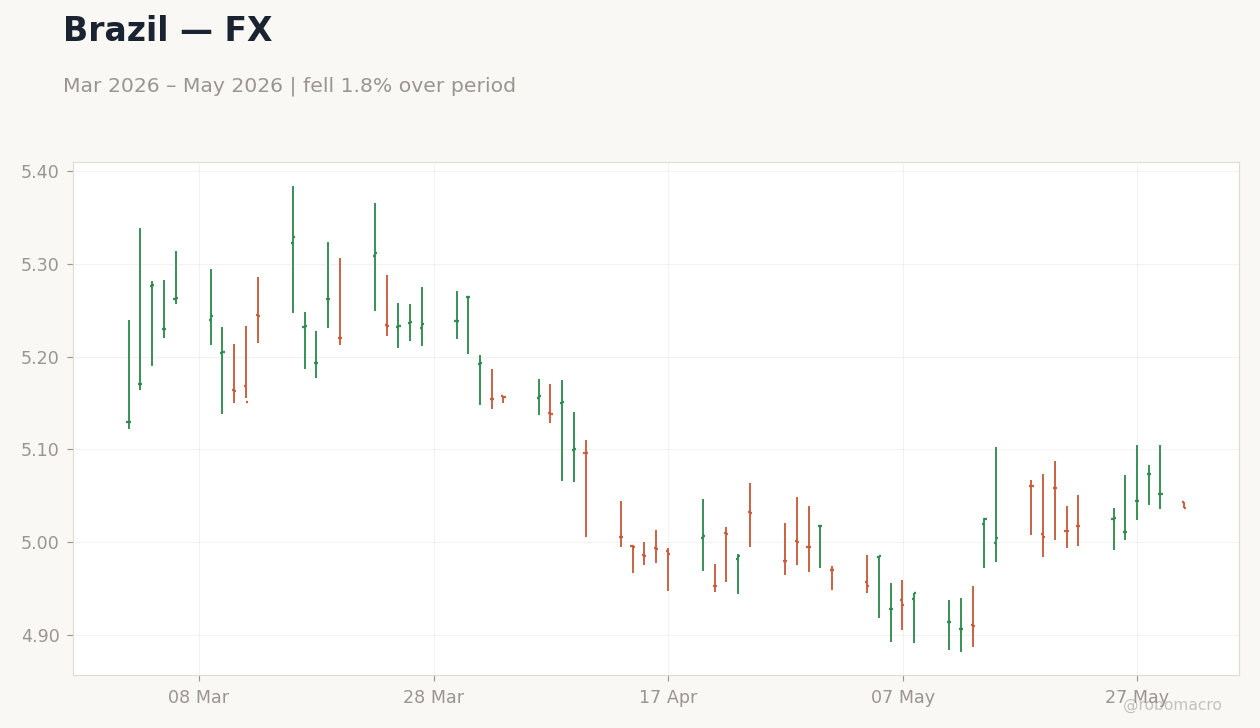The width and height of the screenshot is (1260, 728).
Task: Select the first green bar starting near 5.13
Action: 129,374
